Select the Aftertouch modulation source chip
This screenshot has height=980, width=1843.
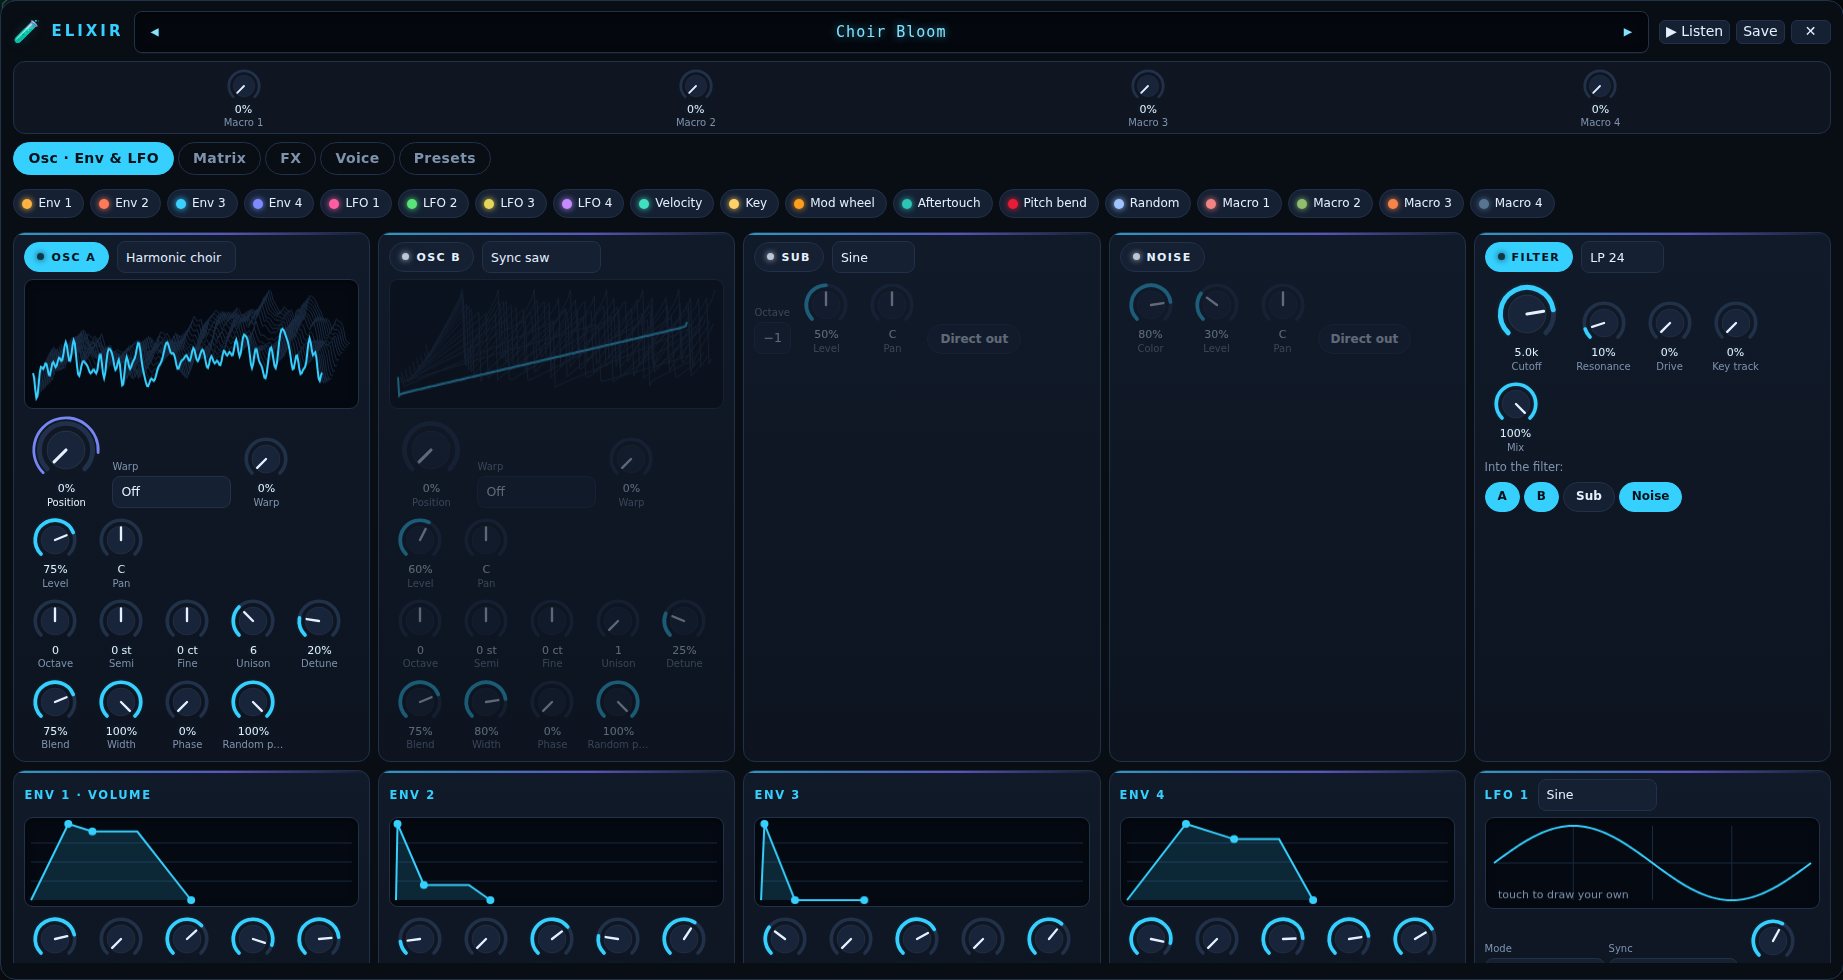[x=942, y=203]
